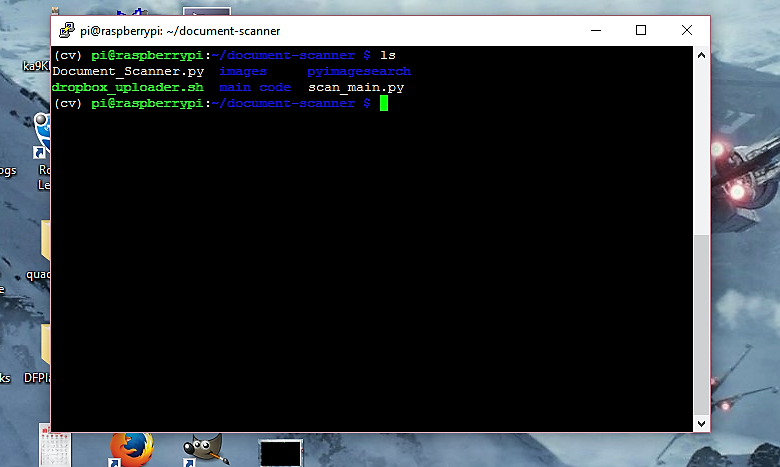Click the pyimagesearch directory name
Image resolution: width=780 pixels, height=467 pixels.
click(x=359, y=72)
